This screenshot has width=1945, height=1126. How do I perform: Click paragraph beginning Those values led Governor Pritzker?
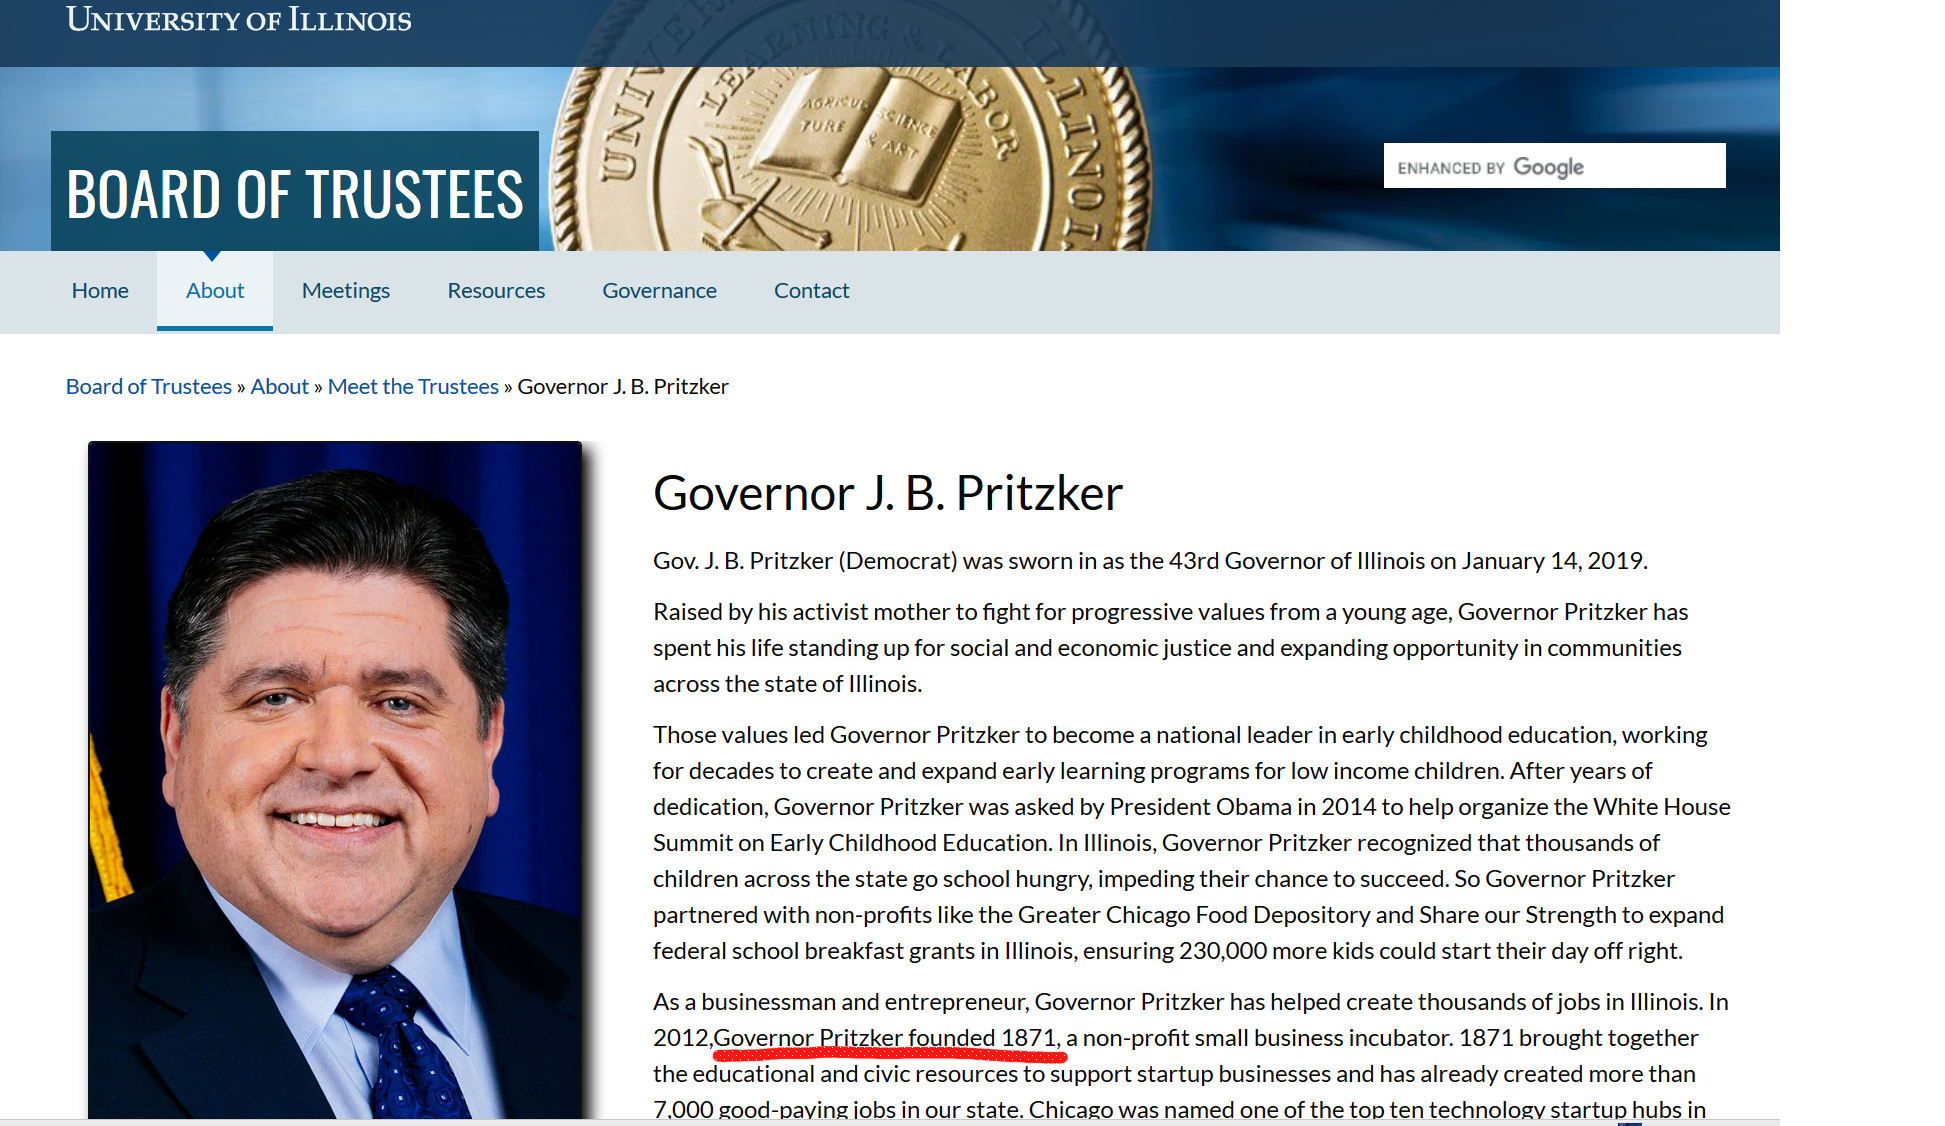point(1192,843)
